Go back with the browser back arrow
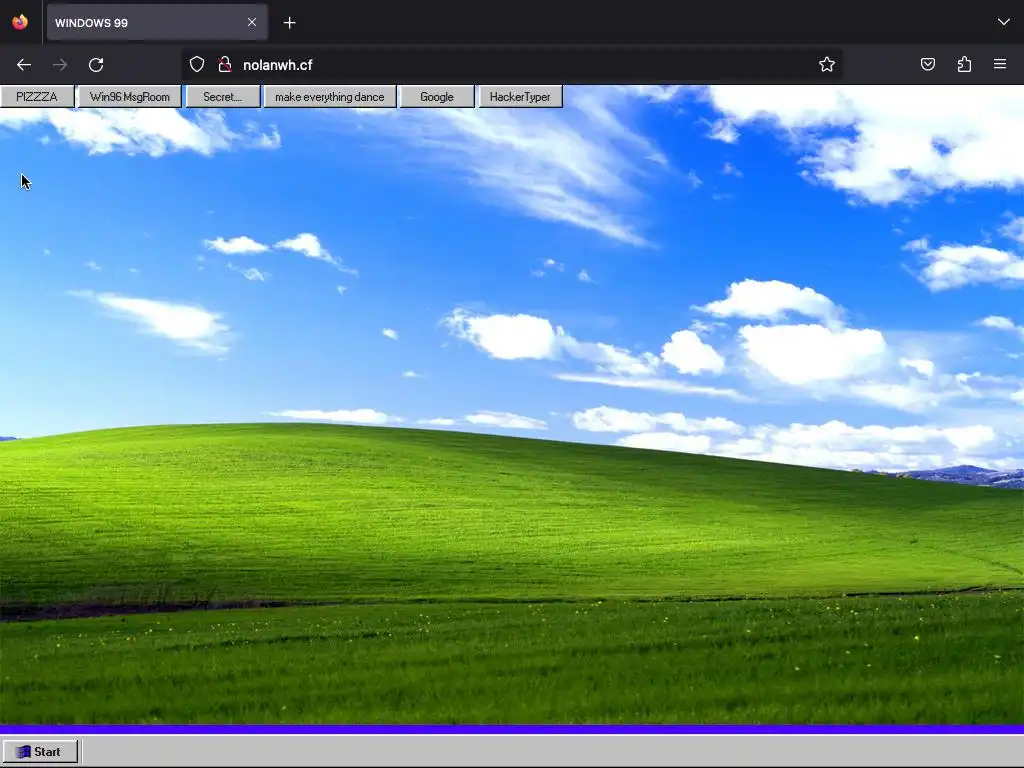Viewport: 1024px width, 768px height. pos(24,65)
